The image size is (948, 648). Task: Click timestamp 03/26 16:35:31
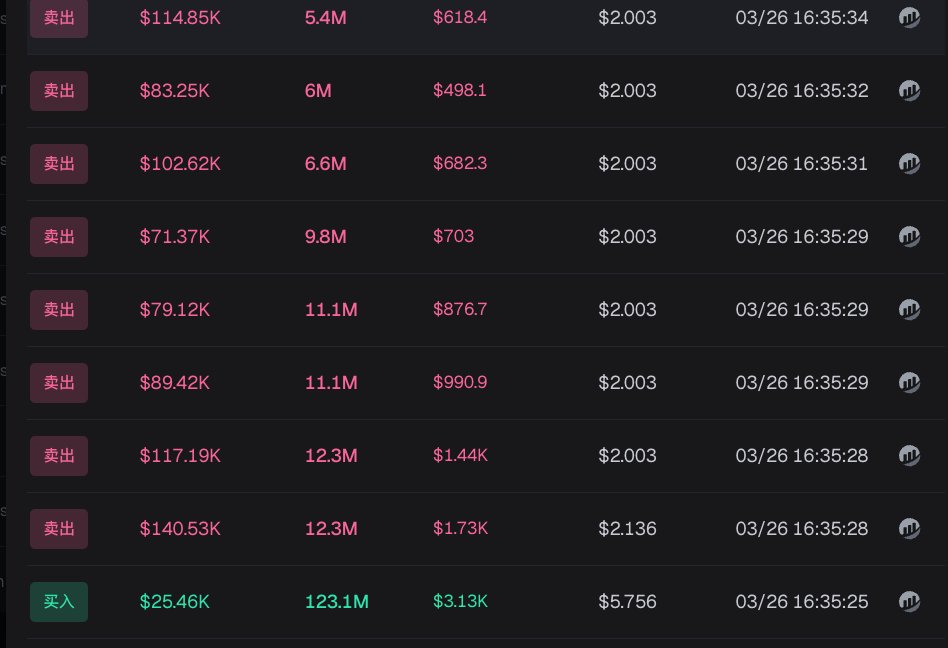(802, 164)
